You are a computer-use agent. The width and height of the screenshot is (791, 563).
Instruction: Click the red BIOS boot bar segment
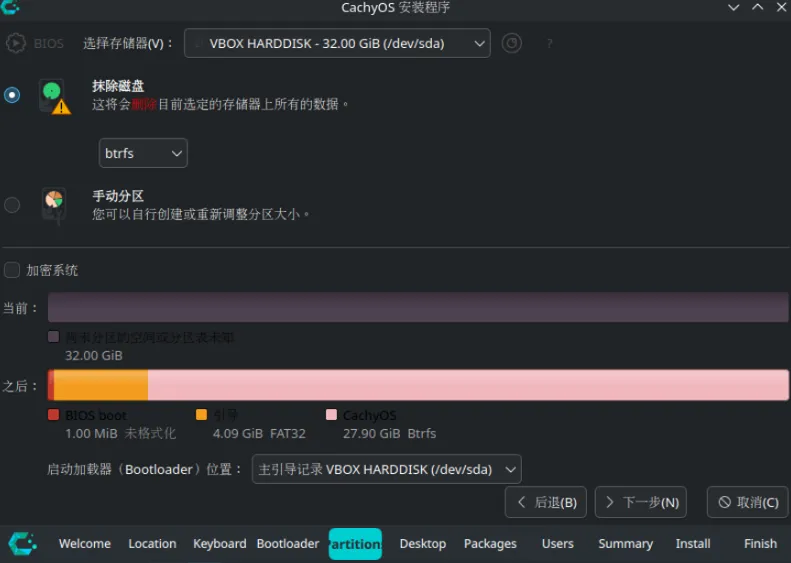pyautogui.click(x=51, y=385)
